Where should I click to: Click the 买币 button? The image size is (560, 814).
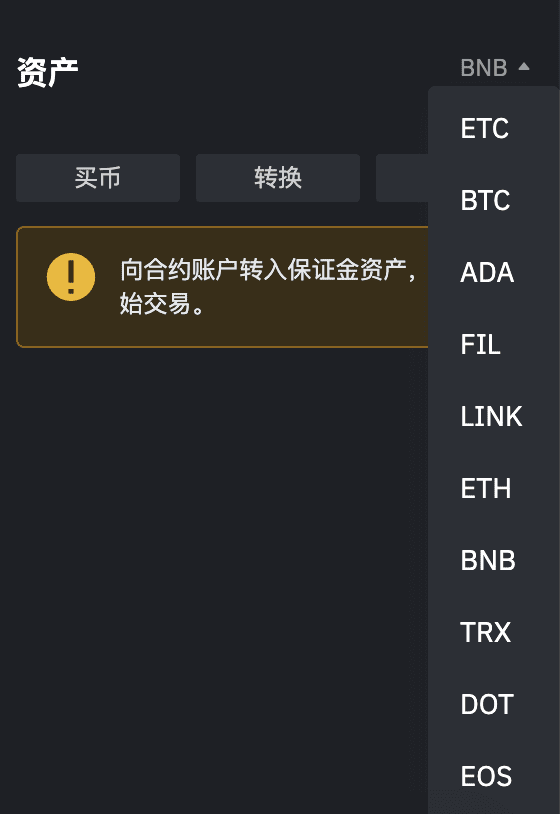(x=98, y=178)
